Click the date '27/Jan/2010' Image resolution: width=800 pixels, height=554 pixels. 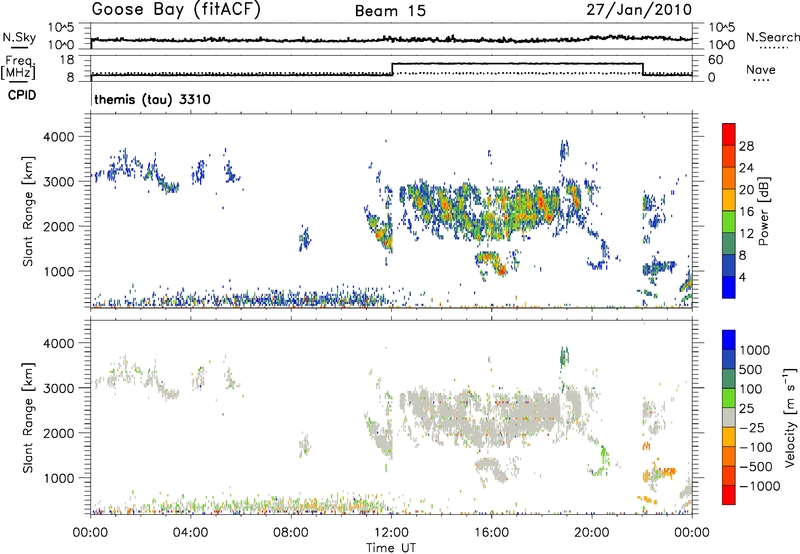pyautogui.click(x=639, y=10)
